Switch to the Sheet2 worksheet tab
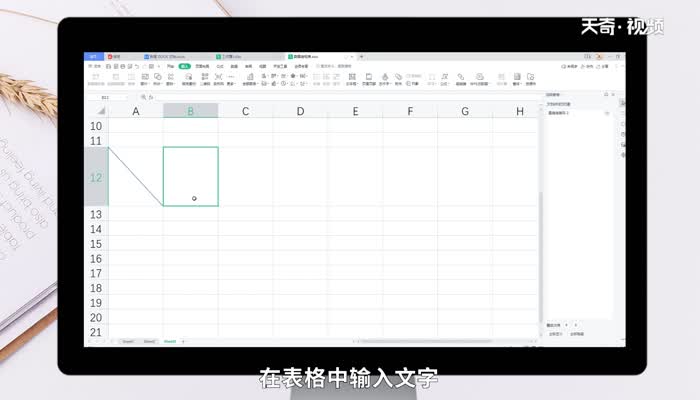This screenshot has height=400, width=700. point(149,342)
